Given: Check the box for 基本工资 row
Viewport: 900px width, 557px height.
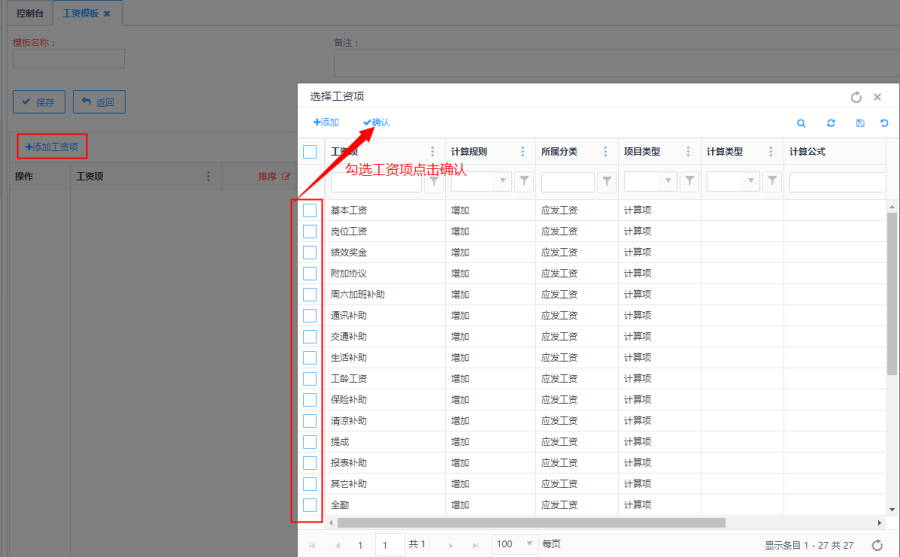Looking at the screenshot, I should click(x=310, y=210).
